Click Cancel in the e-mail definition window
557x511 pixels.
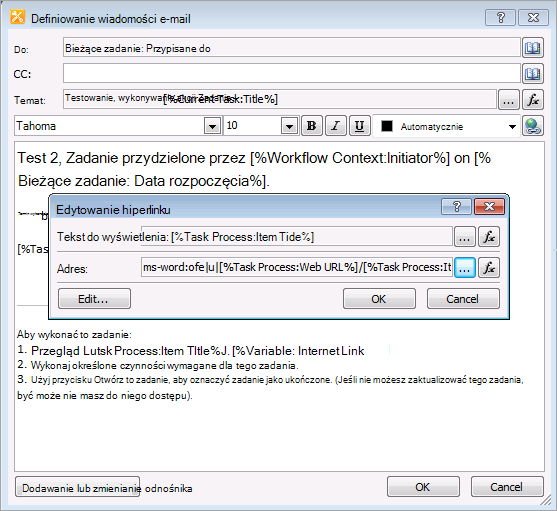[507, 486]
